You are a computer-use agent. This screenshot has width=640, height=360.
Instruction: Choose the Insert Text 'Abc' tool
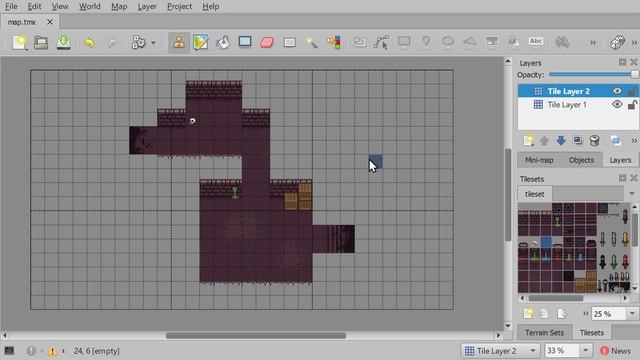pyautogui.click(x=536, y=41)
